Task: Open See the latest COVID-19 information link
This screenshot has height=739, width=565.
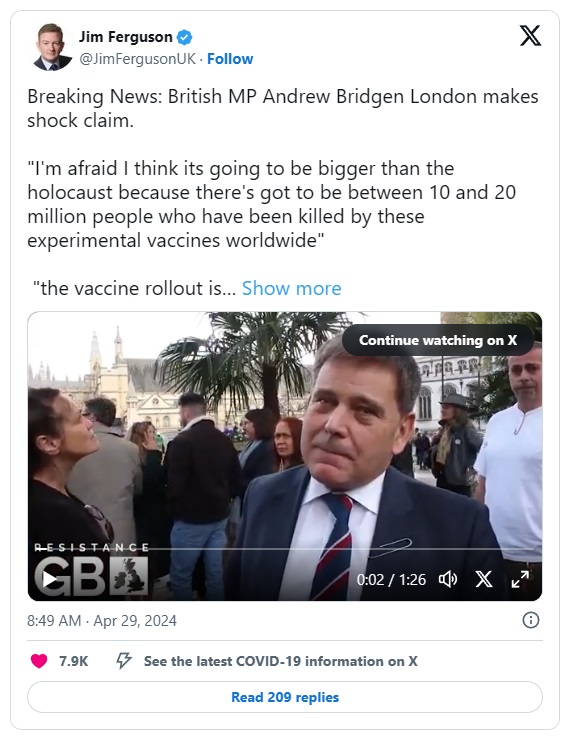Action: [x=280, y=661]
